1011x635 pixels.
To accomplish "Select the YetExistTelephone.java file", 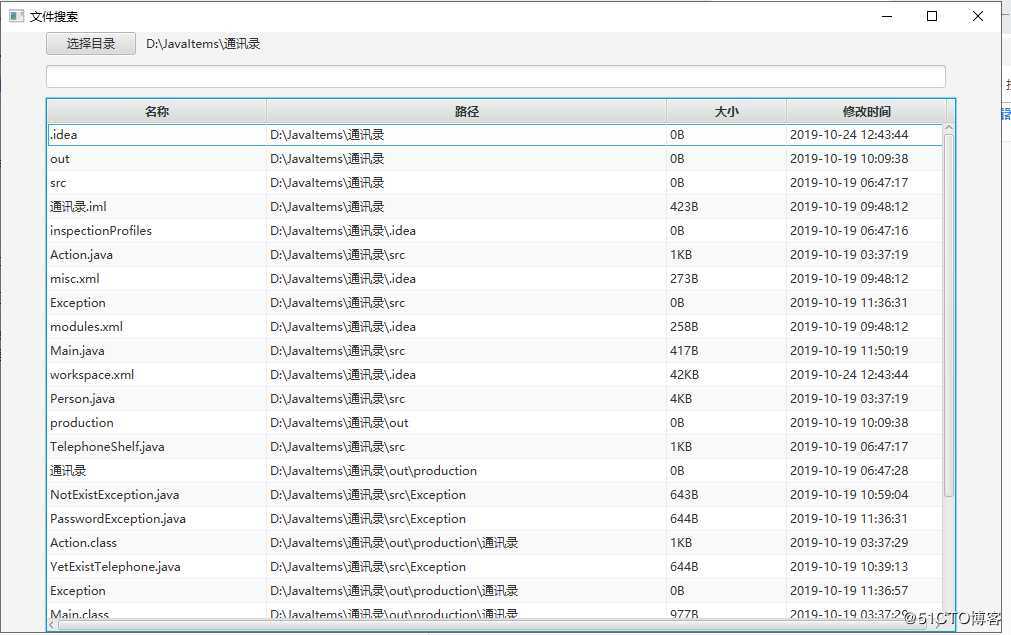I will click(115, 567).
